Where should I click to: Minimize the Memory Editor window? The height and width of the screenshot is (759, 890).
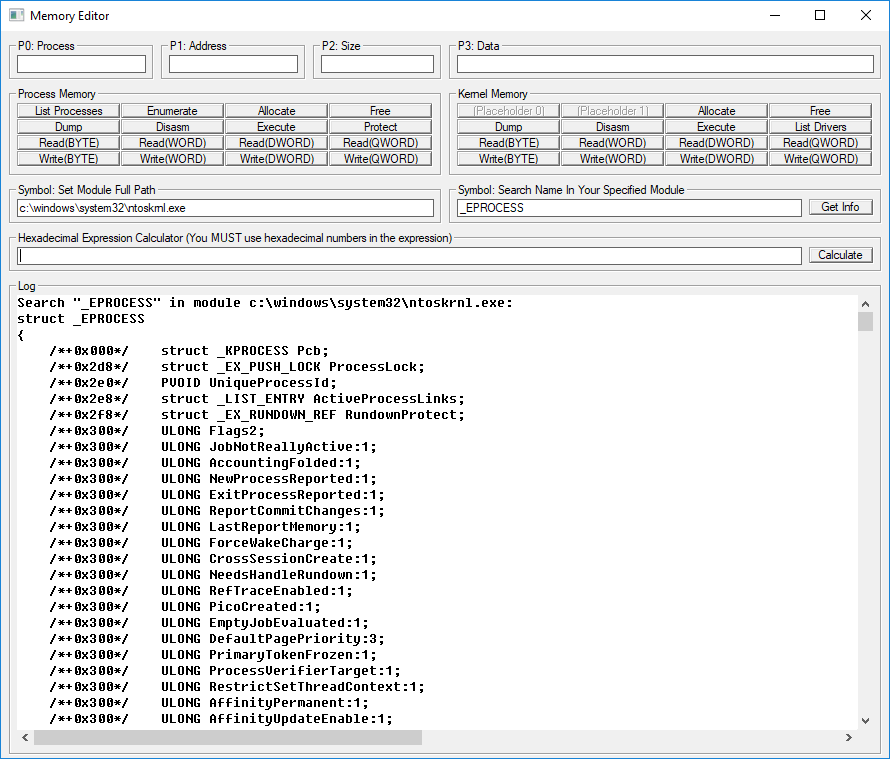point(775,15)
